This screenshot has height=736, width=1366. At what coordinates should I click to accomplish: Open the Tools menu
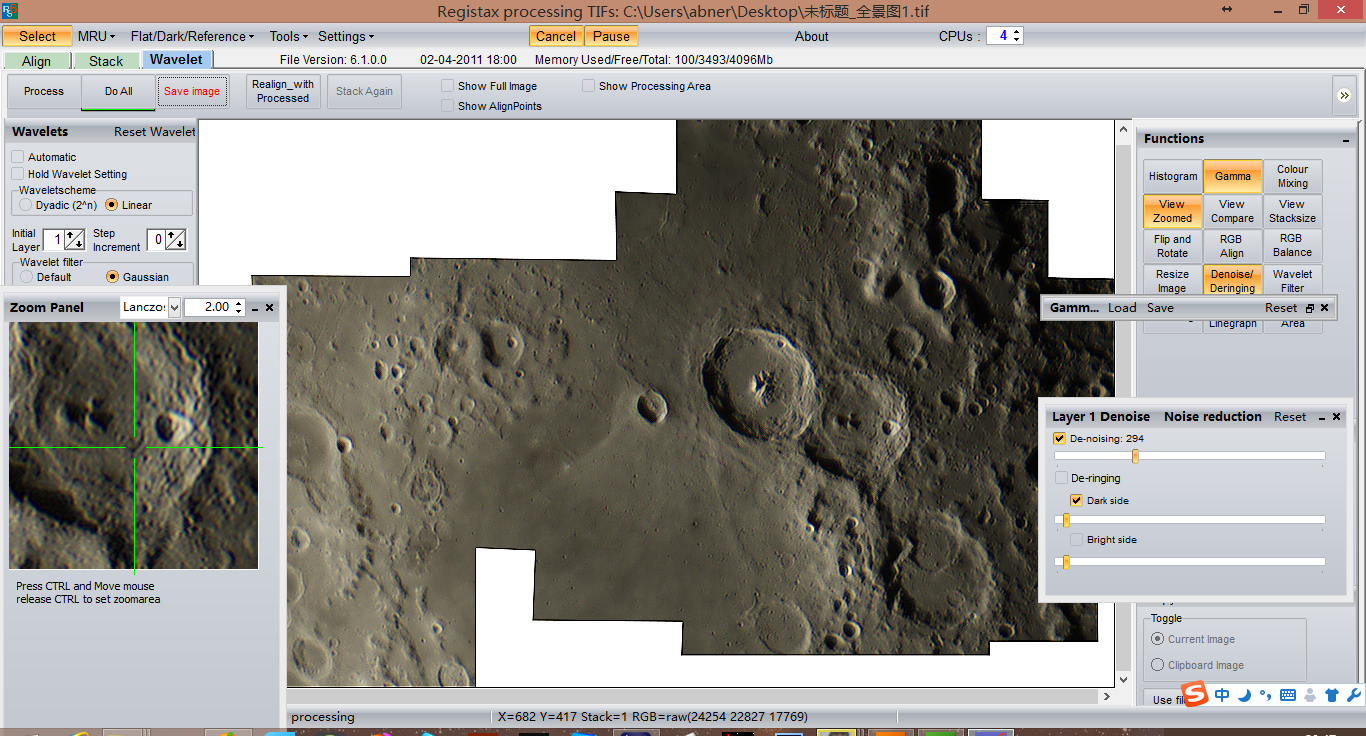click(289, 36)
